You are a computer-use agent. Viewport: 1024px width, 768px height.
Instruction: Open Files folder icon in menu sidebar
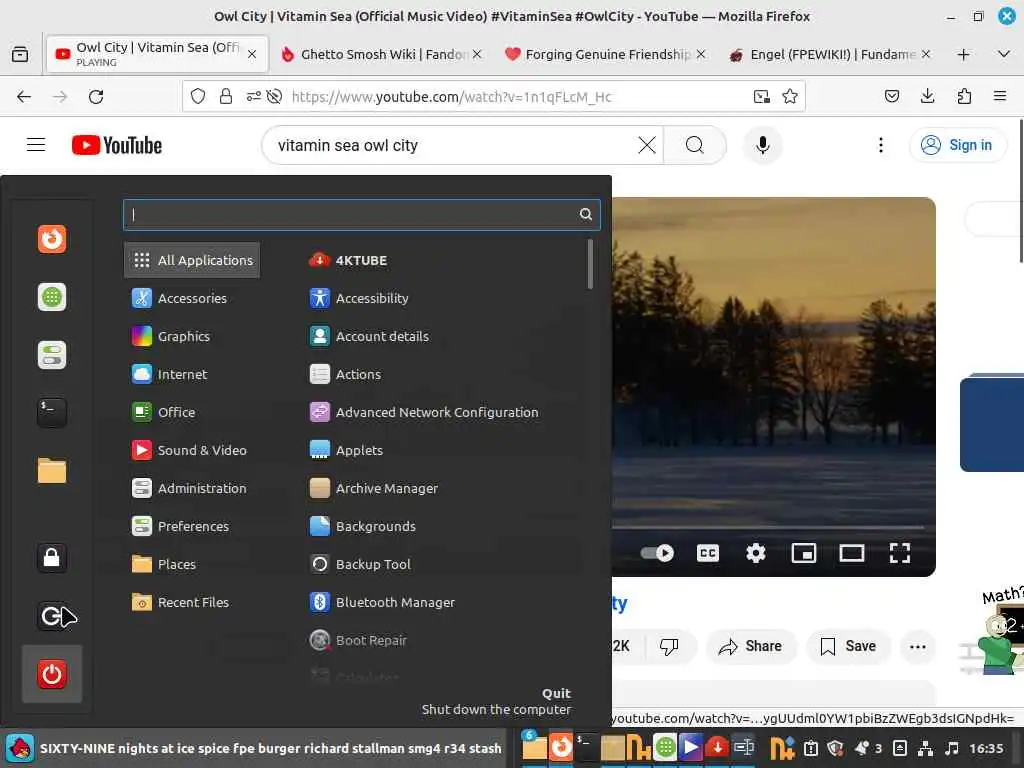(52, 471)
